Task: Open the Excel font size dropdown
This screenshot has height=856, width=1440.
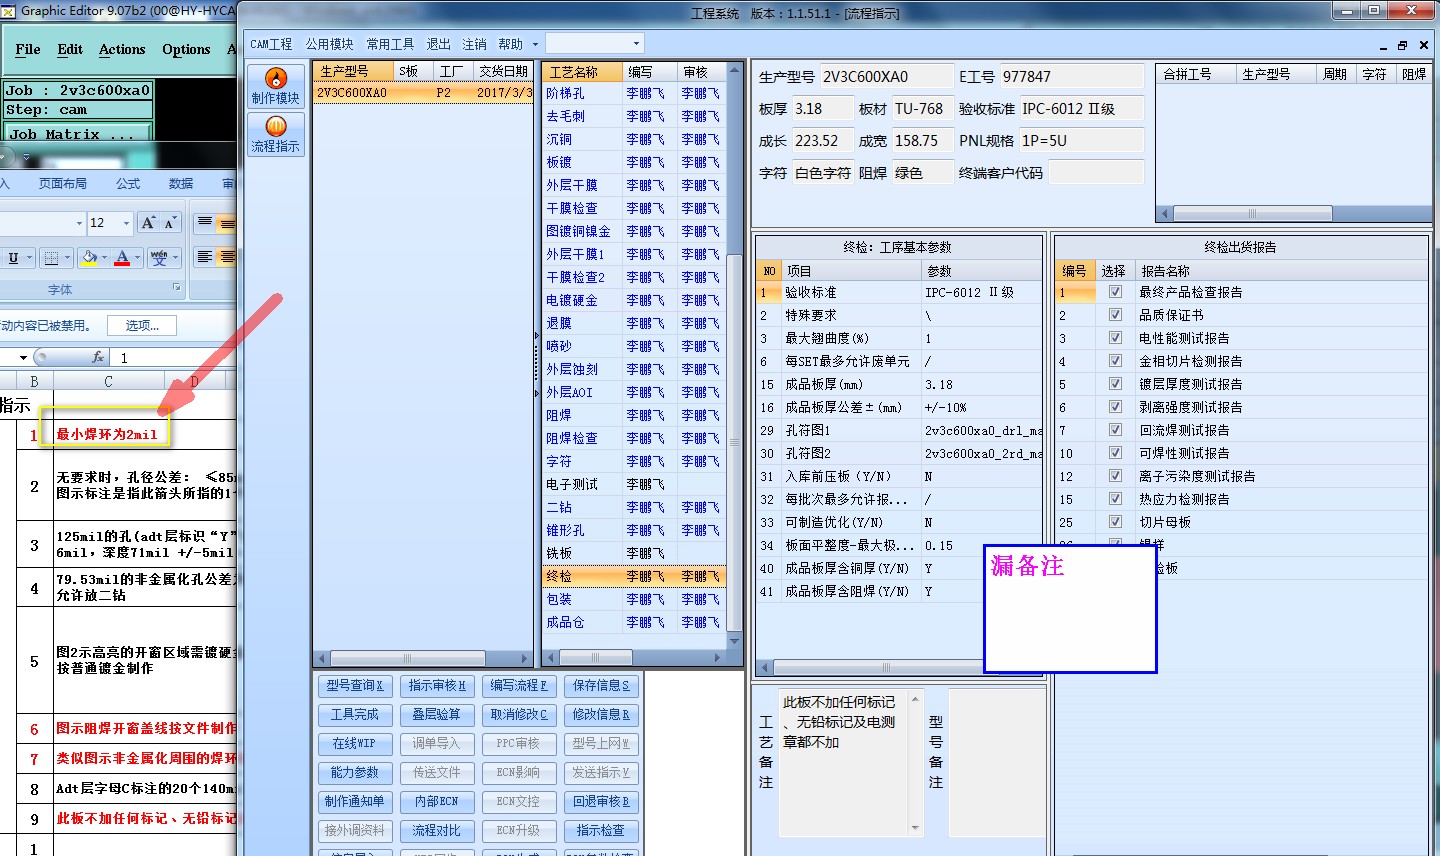Action: coord(126,223)
